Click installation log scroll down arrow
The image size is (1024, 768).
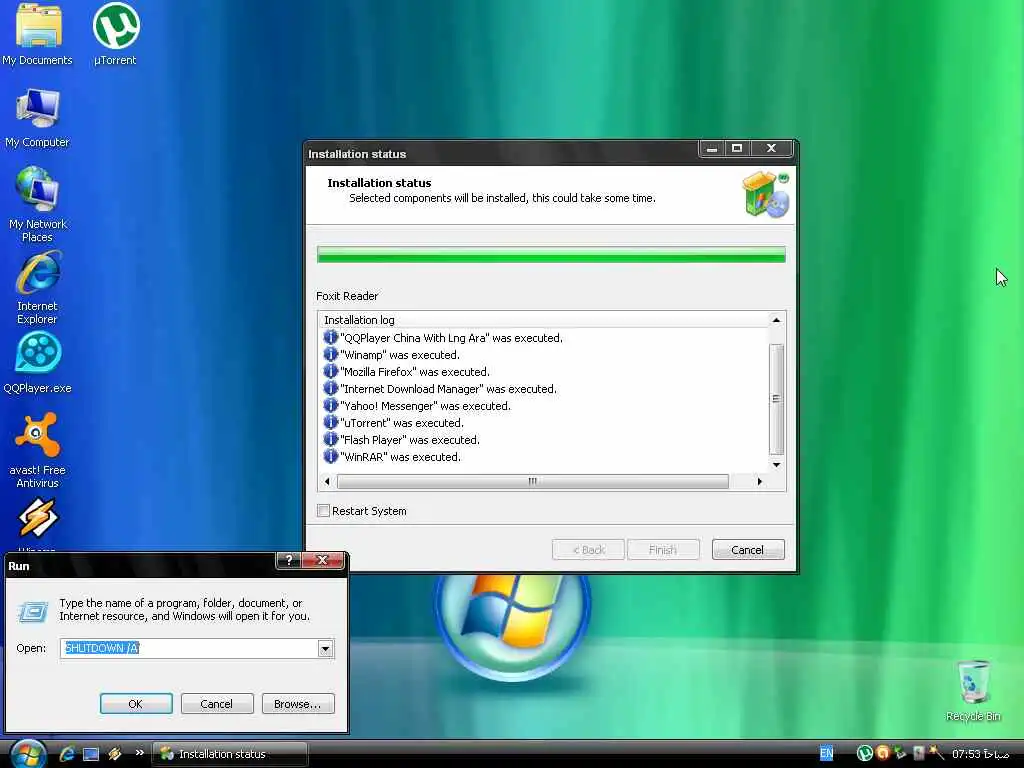(x=776, y=465)
